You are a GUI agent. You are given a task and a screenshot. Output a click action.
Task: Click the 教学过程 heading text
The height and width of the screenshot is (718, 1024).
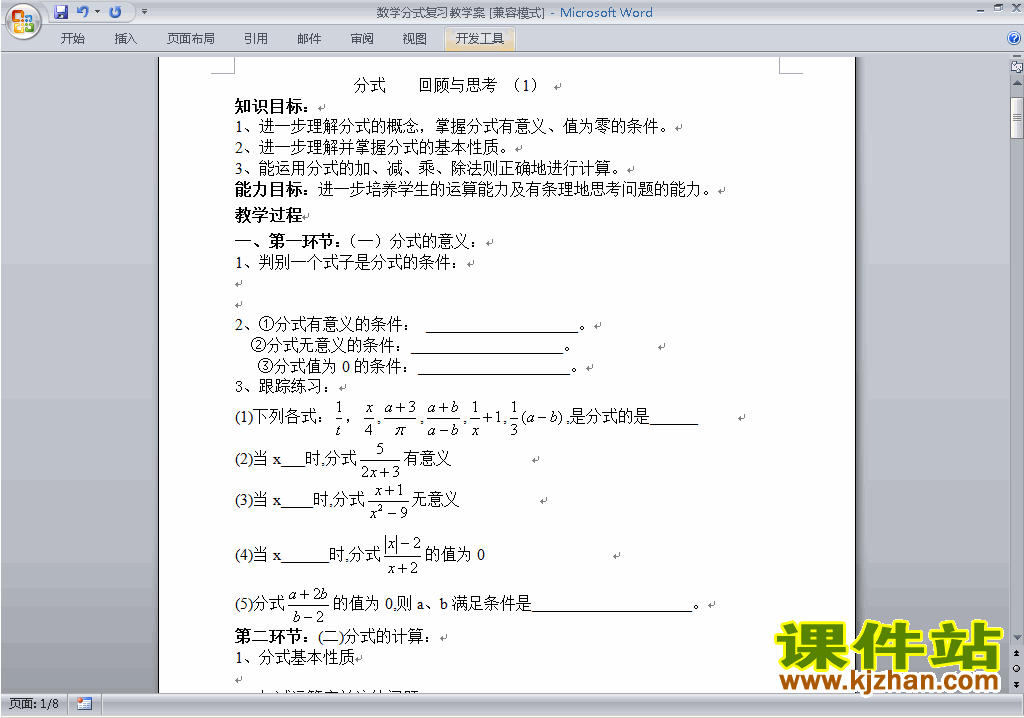click(x=268, y=215)
